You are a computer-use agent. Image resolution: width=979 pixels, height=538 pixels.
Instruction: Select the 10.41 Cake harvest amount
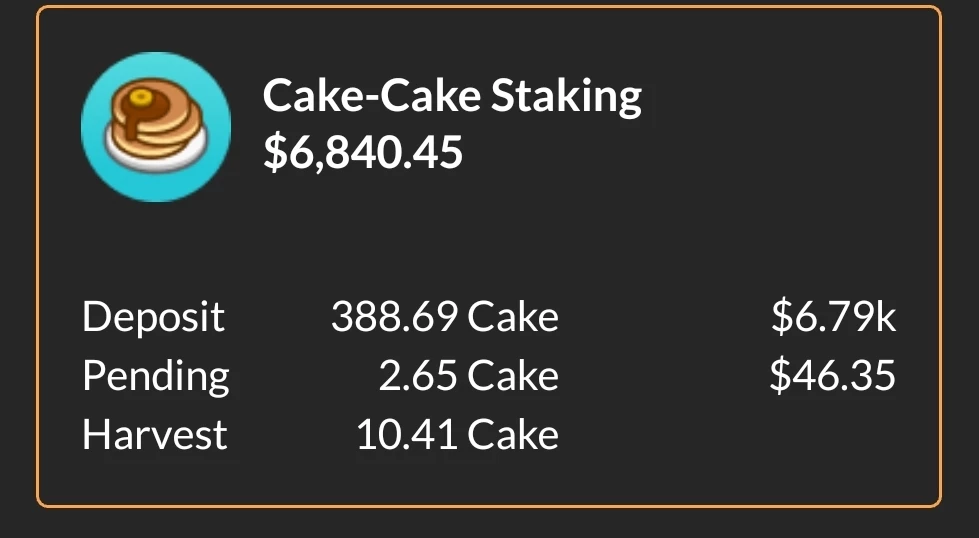(x=457, y=435)
